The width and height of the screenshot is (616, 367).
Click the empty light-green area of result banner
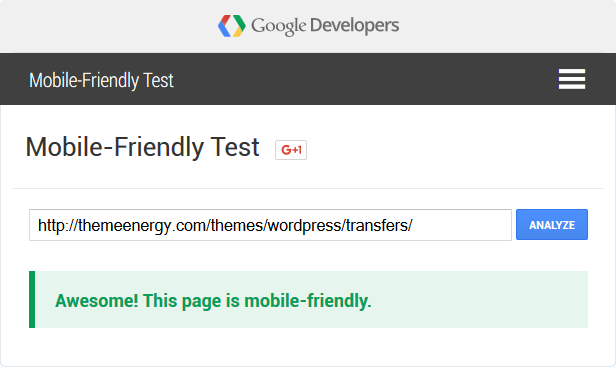coord(479,299)
